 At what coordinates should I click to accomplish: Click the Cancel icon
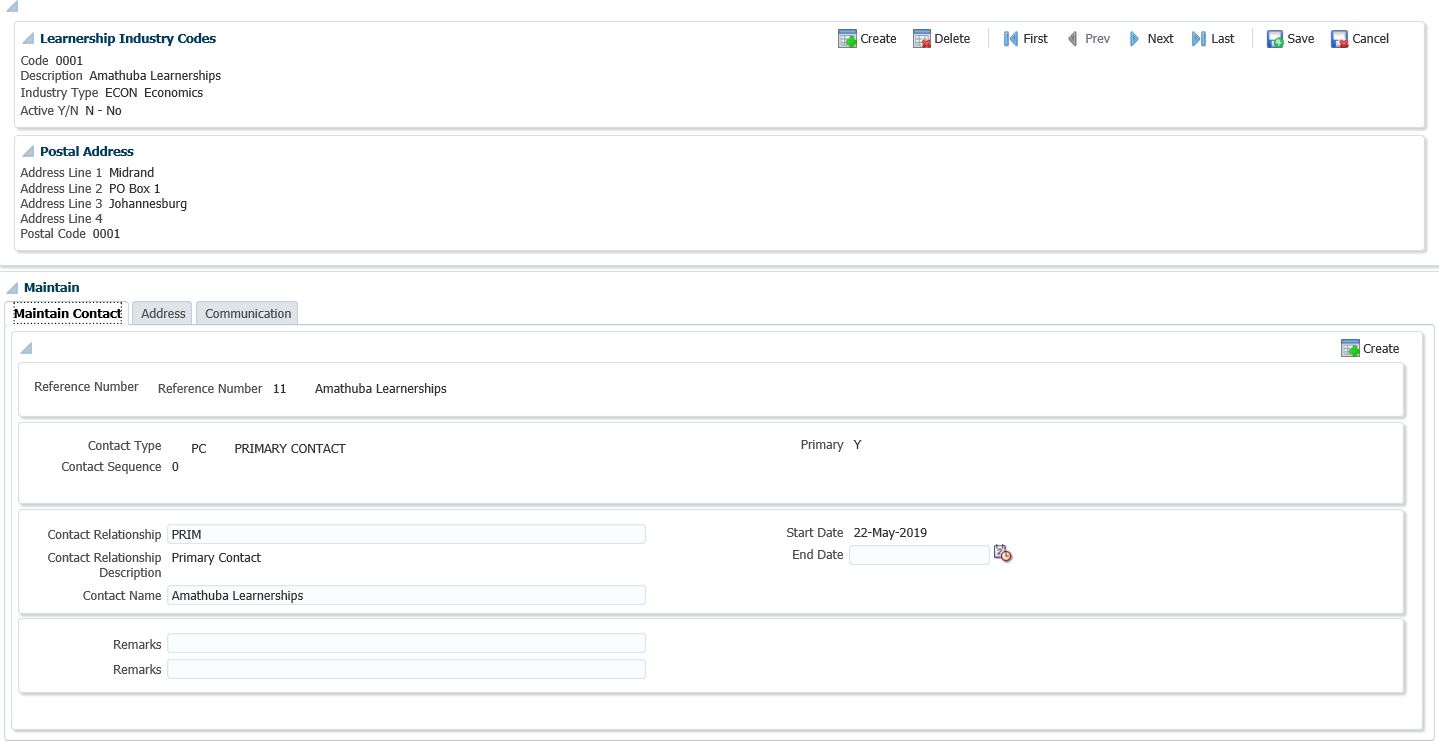click(1339, 39)
